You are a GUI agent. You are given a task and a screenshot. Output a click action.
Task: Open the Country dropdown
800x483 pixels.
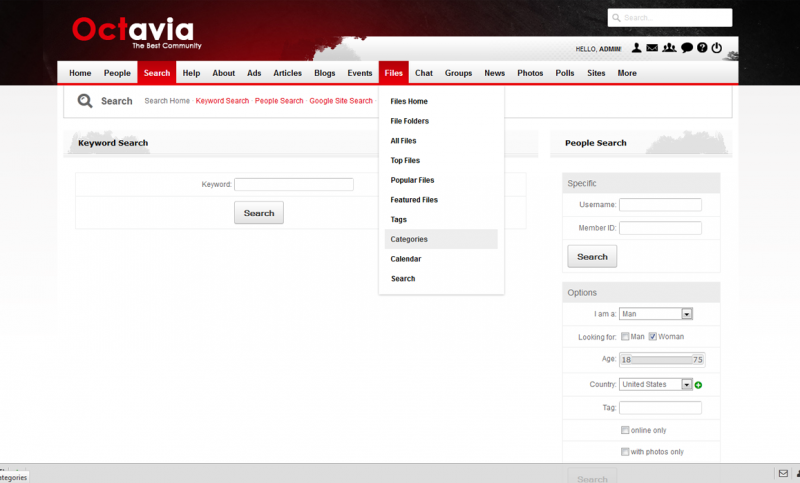coord(656,384)
